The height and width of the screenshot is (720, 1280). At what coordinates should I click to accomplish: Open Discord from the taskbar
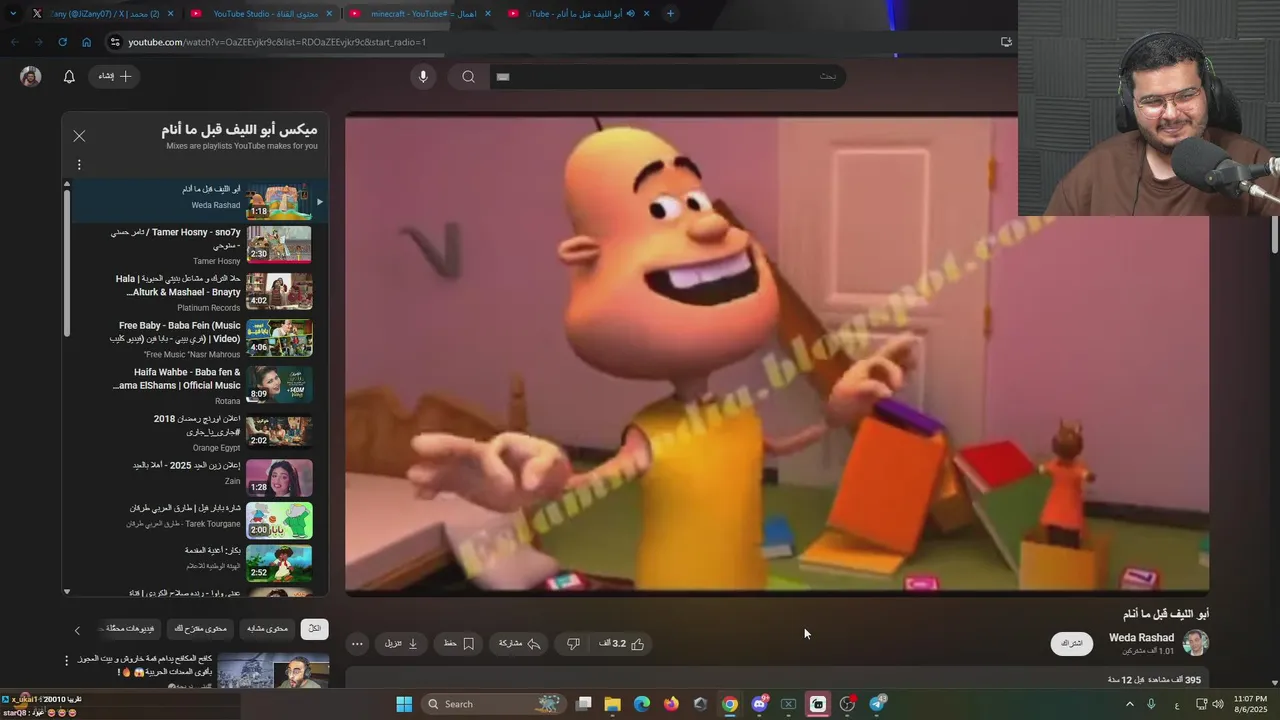click(759, 704)
